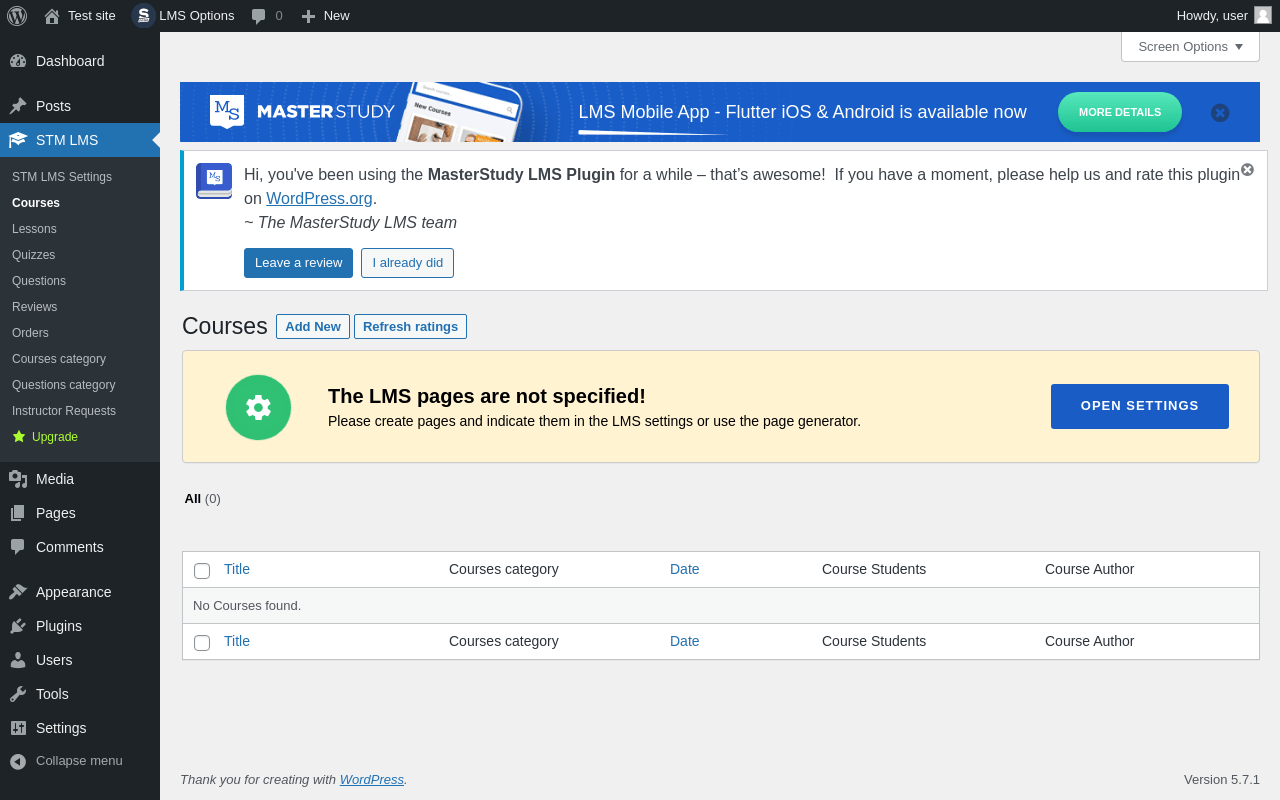
Task: Click the I already did button
Action: pyautogui.click(x=407, y=263)
